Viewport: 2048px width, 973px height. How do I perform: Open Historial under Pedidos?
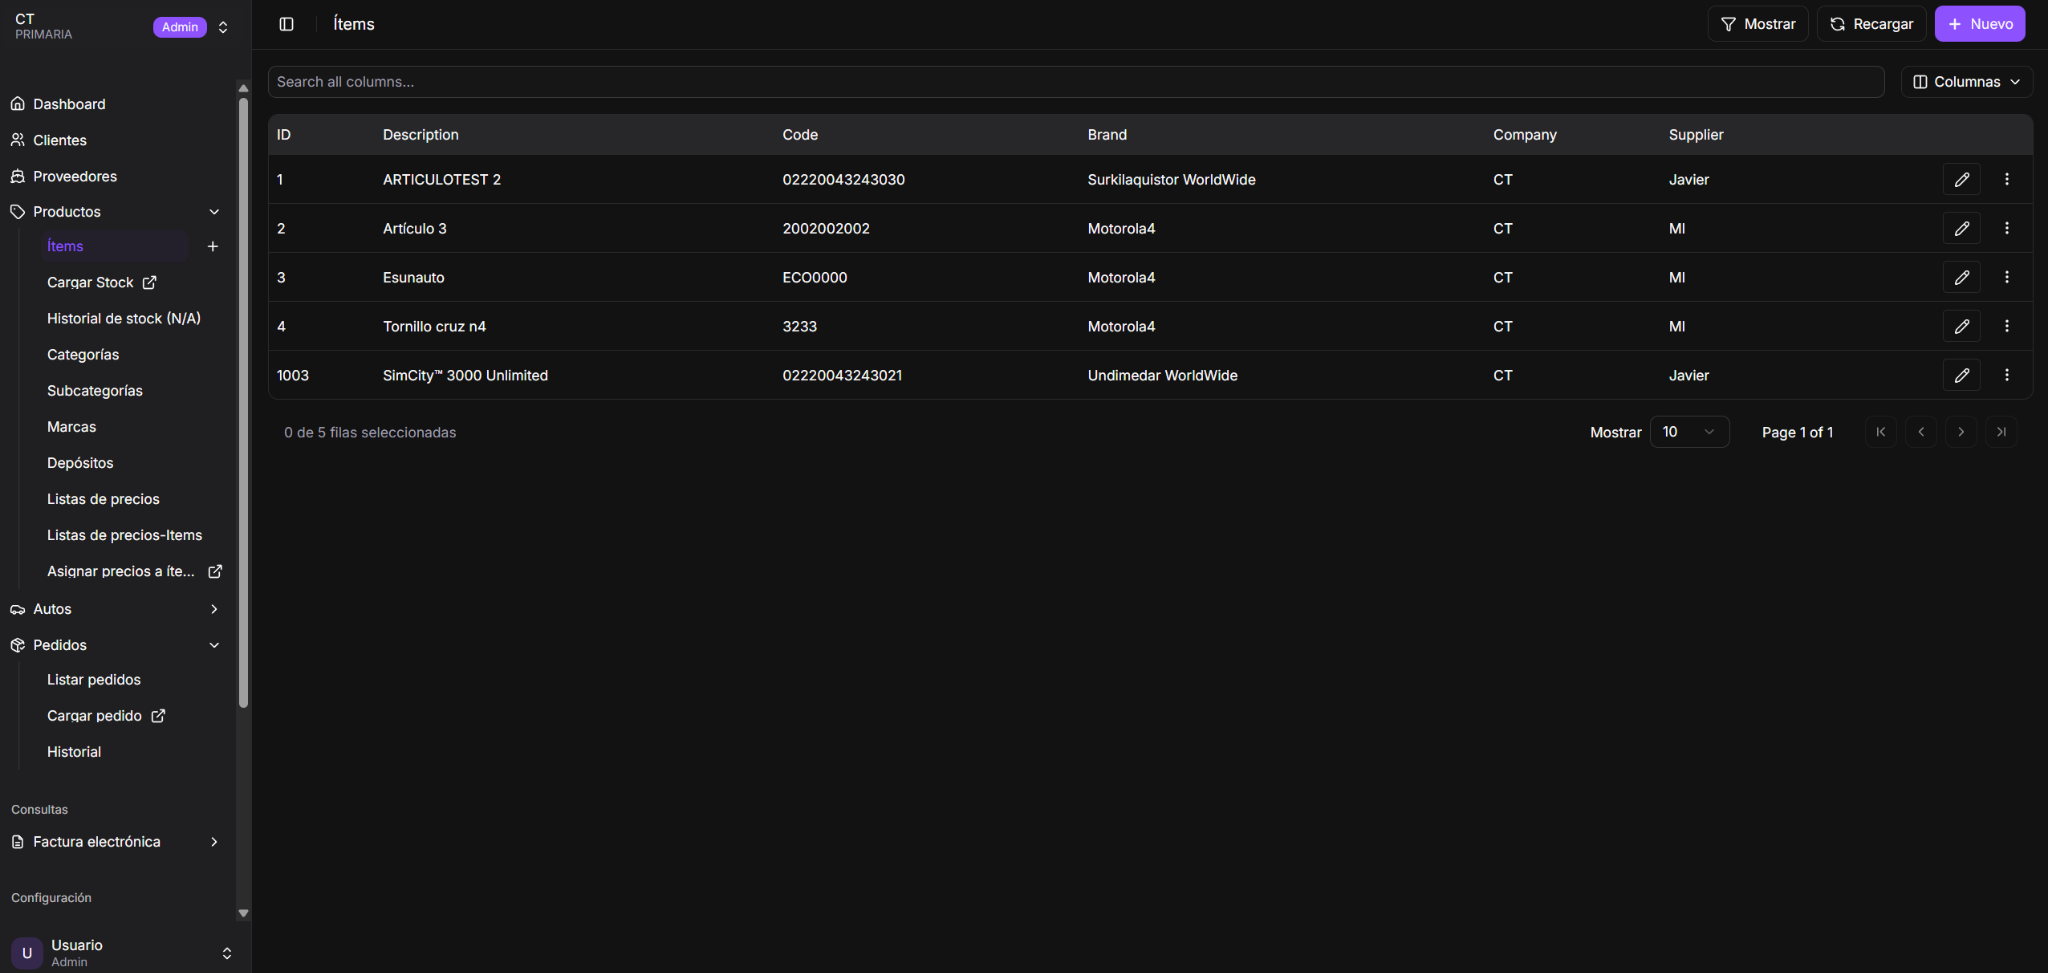coord(74,752)
